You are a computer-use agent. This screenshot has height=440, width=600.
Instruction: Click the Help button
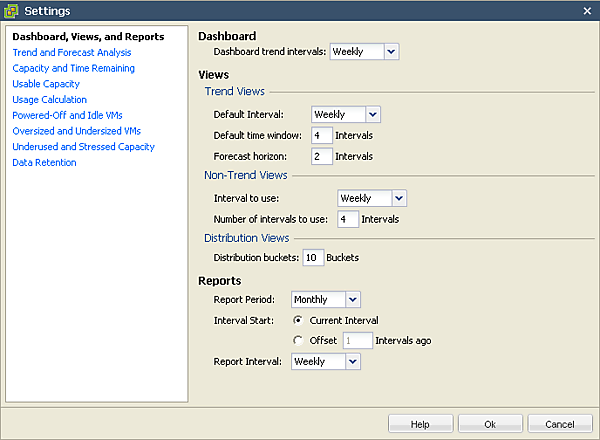click(420, 424)
